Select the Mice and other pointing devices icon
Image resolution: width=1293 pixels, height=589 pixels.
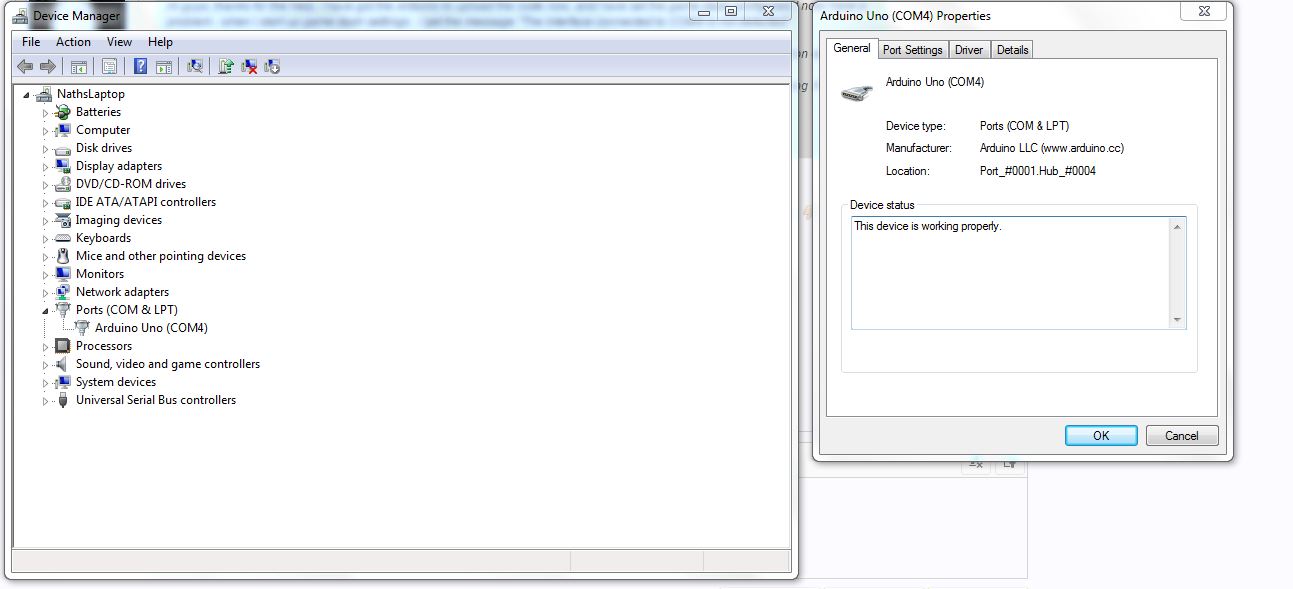pos(63,256)
